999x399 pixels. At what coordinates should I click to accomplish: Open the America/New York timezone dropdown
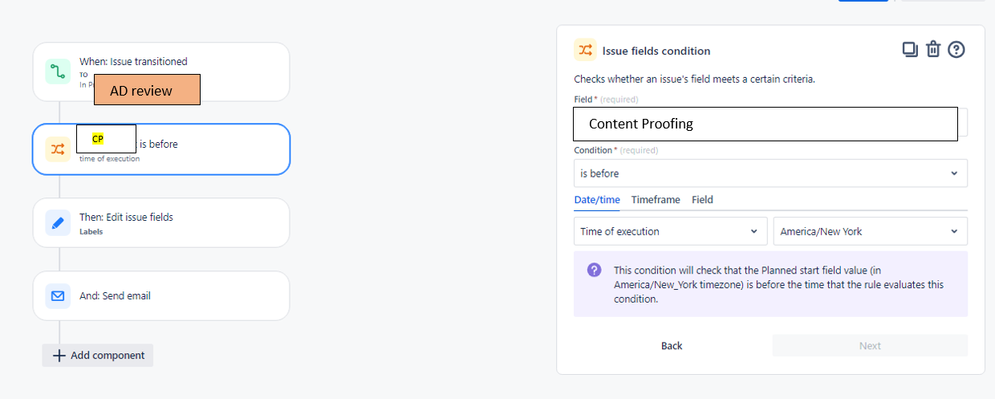pos(870,231)
